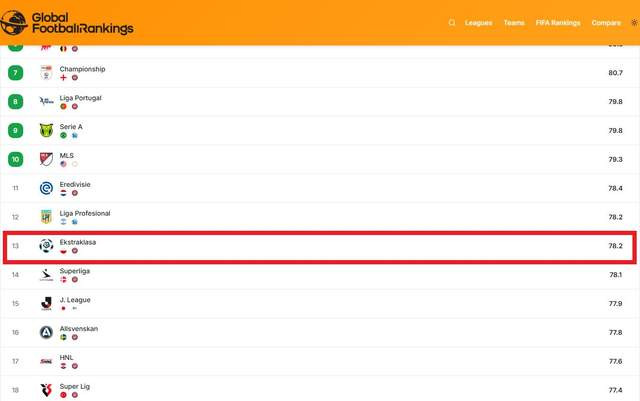Click the England flag under Championship
Viewport: 640px width, 401px height.
coord(63,78)
